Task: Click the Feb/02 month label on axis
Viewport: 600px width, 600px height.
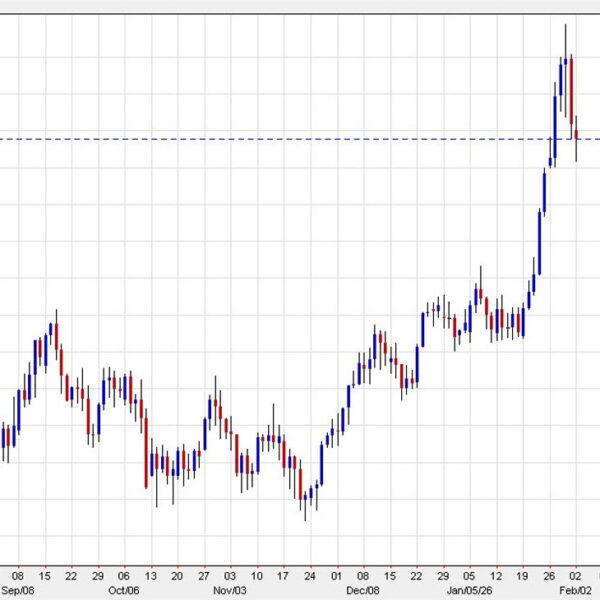Action: [x=575, y=590]
